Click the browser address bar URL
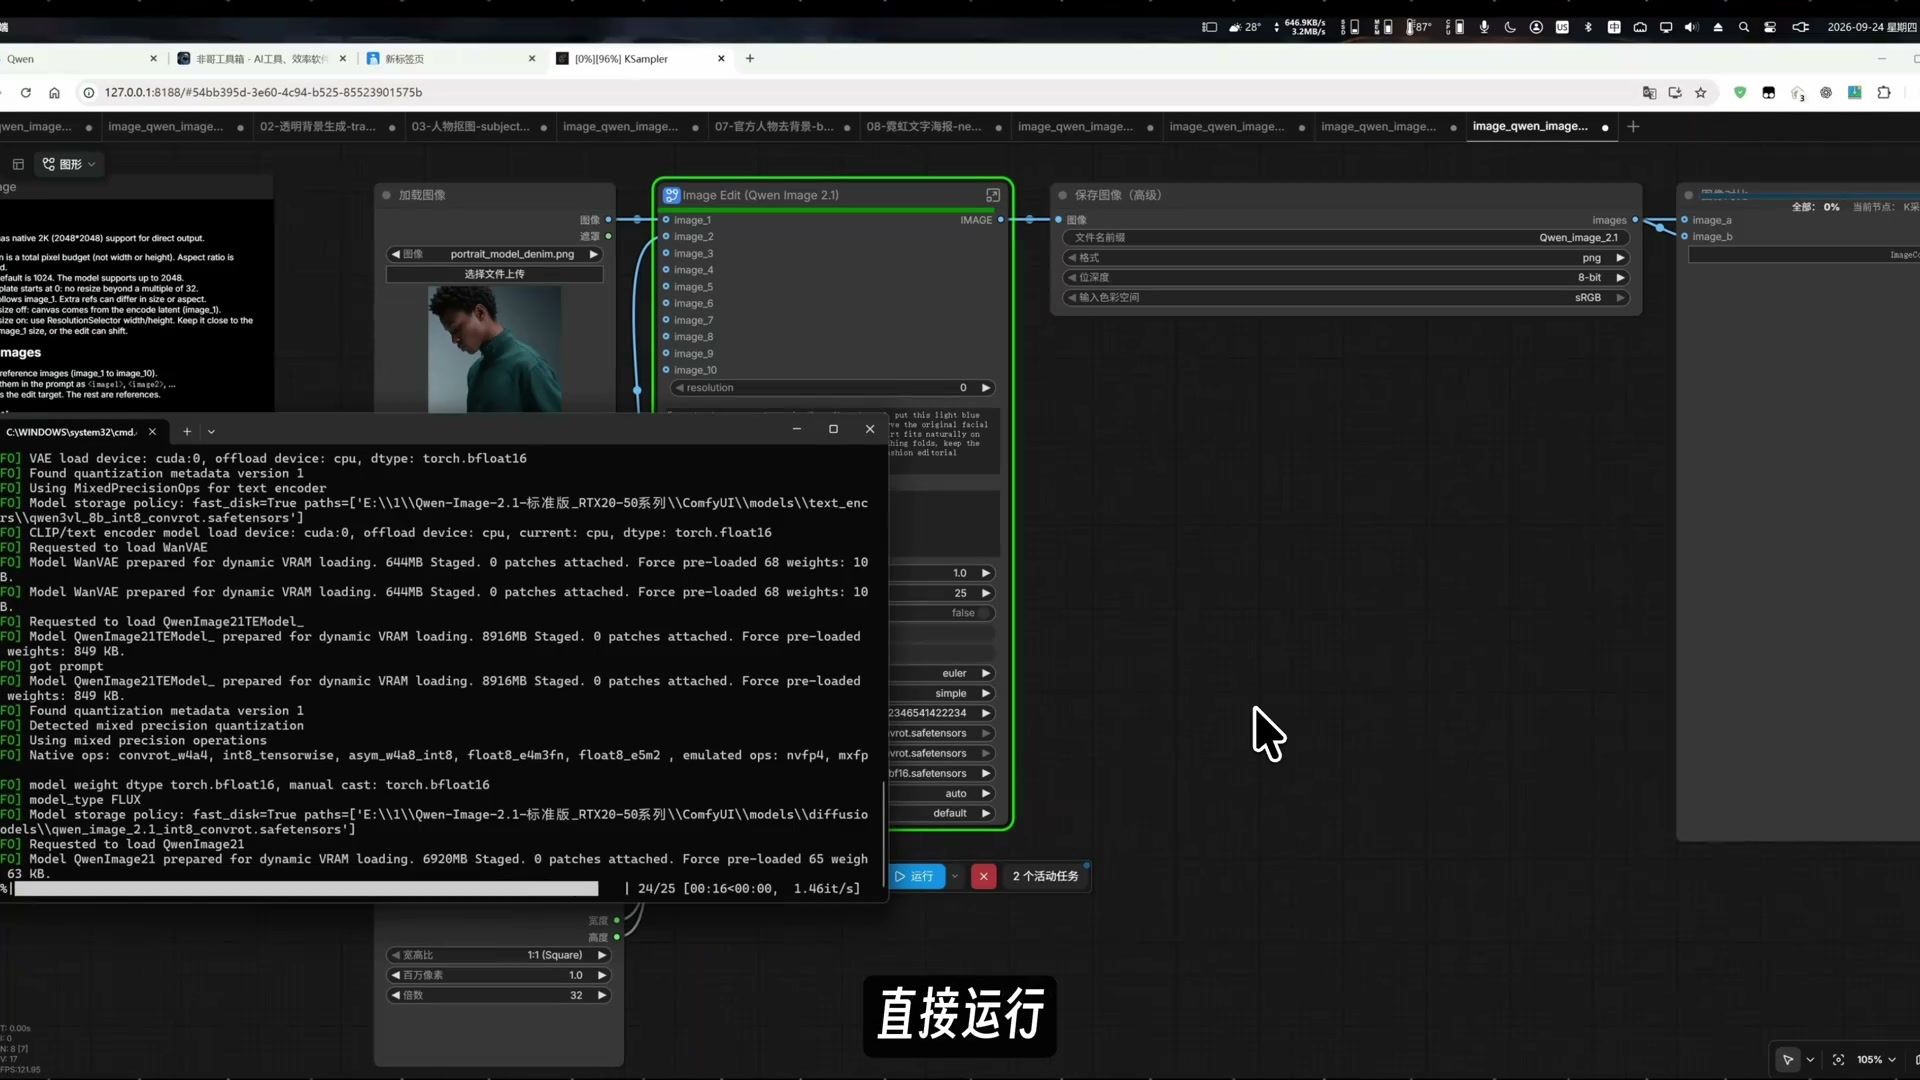1920x1080 pixels. pyautogui.click(x=263, y=92)
